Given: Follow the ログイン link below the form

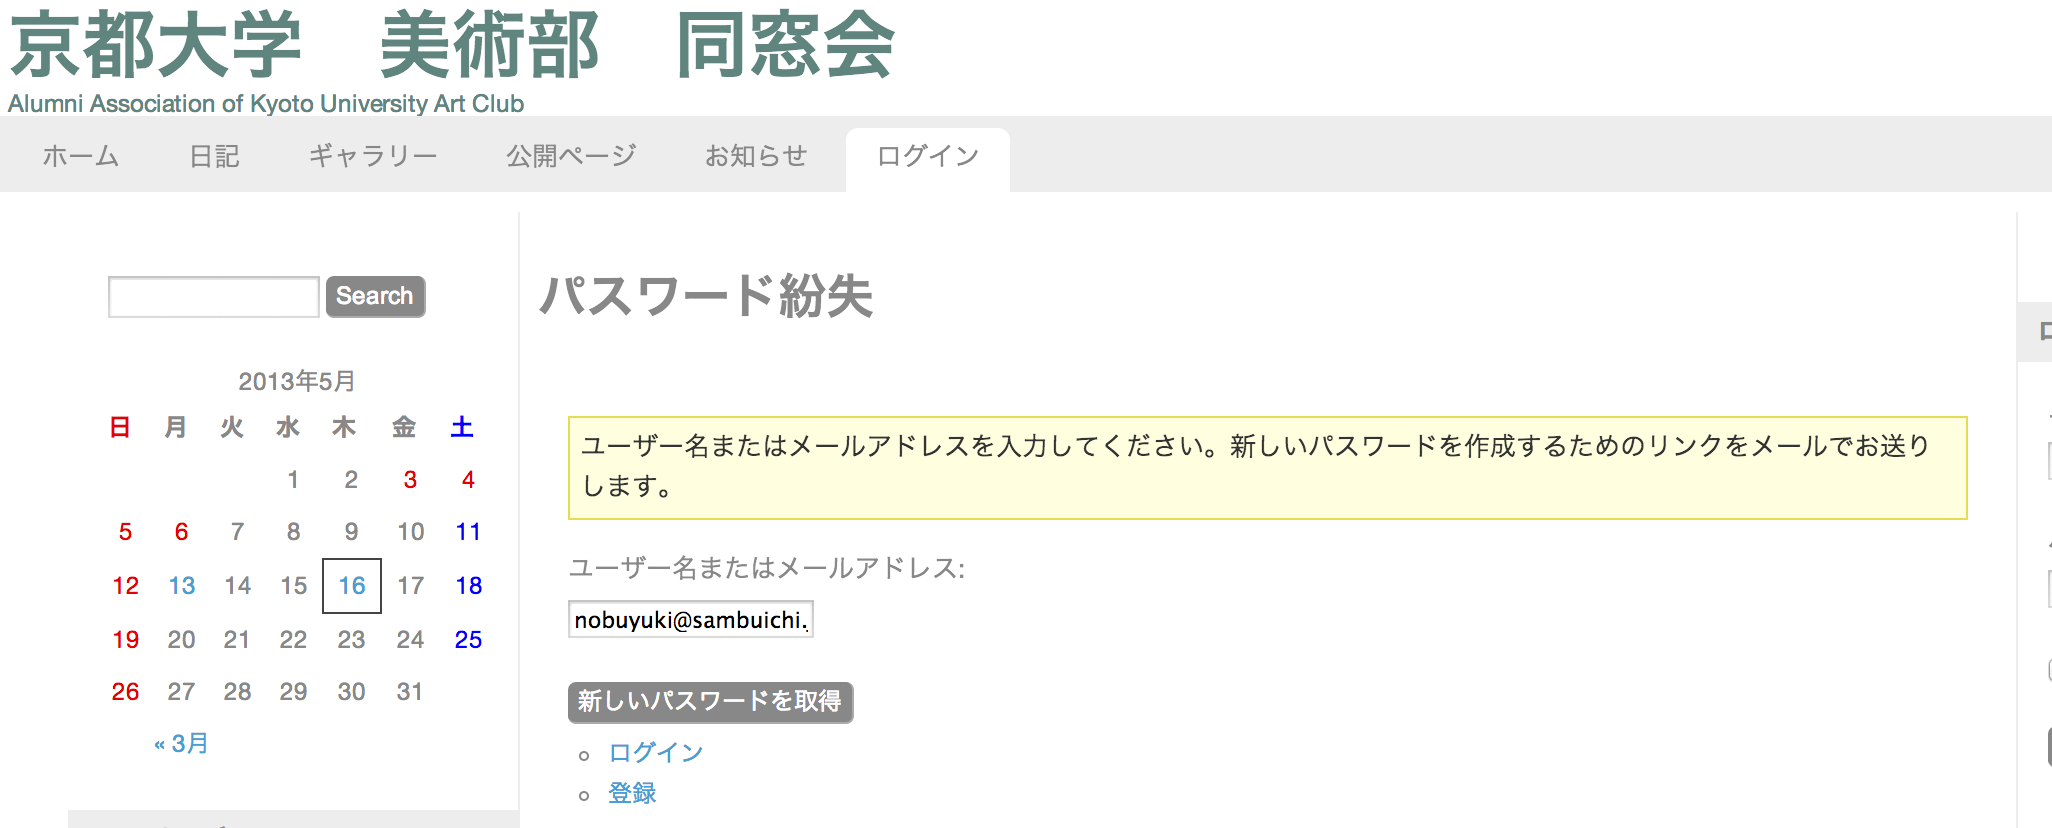Looking at the screenshot, I should (x=656, y=752).
